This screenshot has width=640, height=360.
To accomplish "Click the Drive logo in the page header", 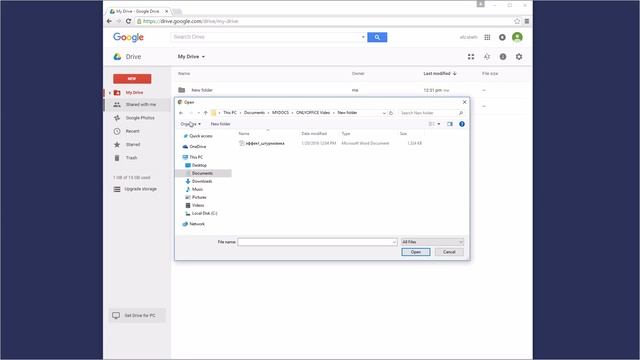I will [117, 57].
